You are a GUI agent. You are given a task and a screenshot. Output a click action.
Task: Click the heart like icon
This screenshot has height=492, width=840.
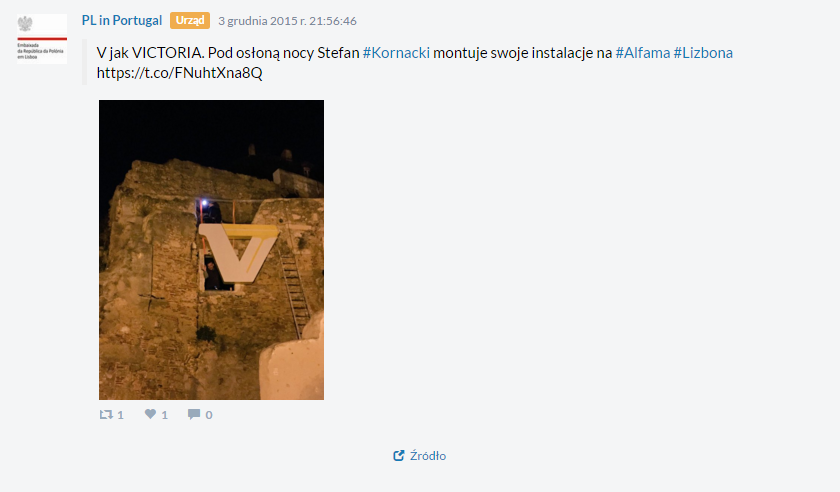click(x=150, y=414)
